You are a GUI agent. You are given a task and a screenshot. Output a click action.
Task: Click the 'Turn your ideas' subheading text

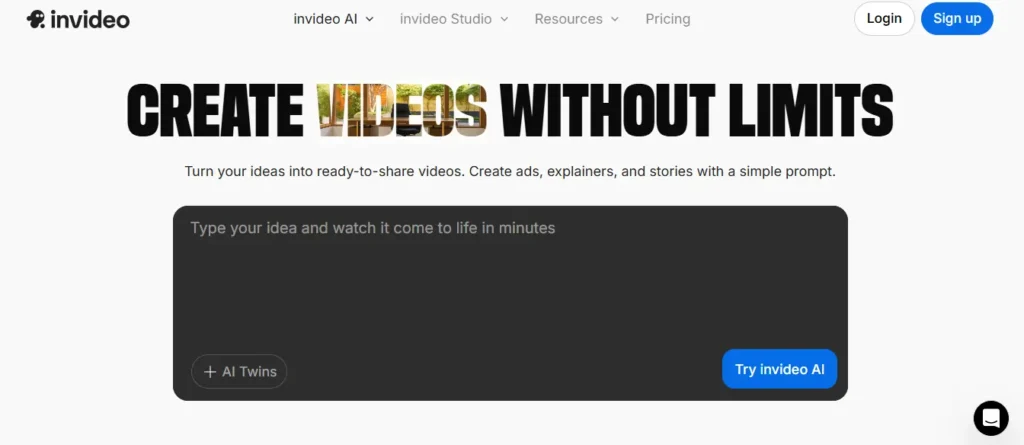[x=510, y=171]
